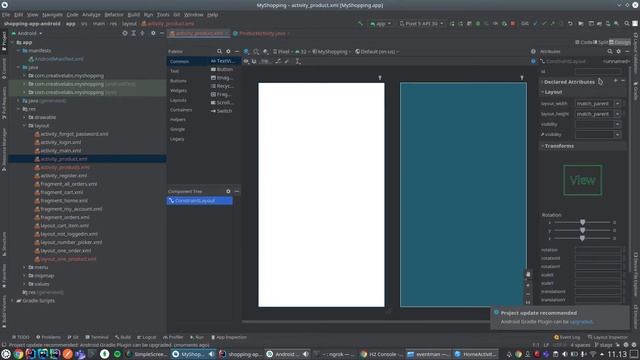Expand the menu folder in res
The width and height of the screenshot is (640, 360).
24,267
